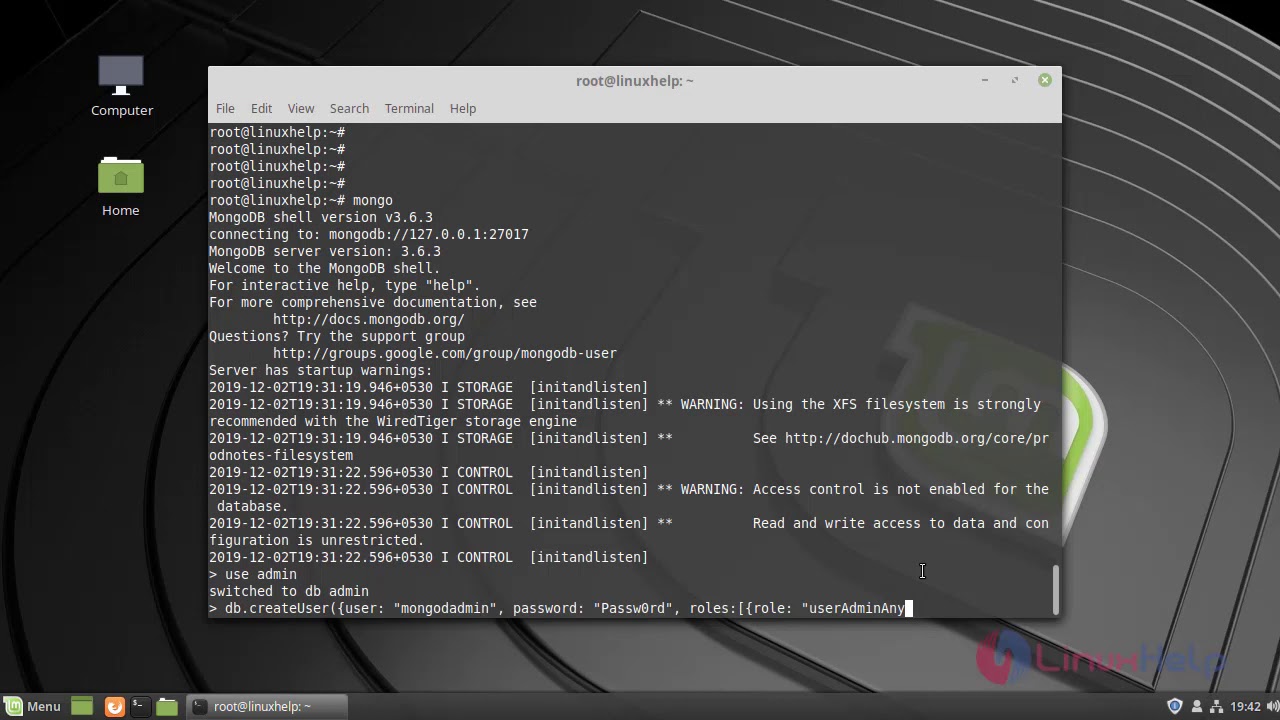Maximize the terminal window

[x=1014, y=80]
